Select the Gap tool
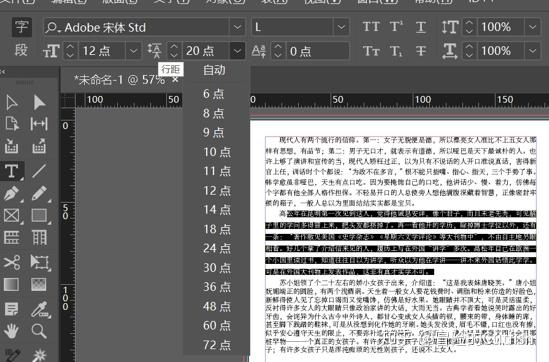Image resolution: width=549 pixels, height=362 pixels. pos(39,124)
